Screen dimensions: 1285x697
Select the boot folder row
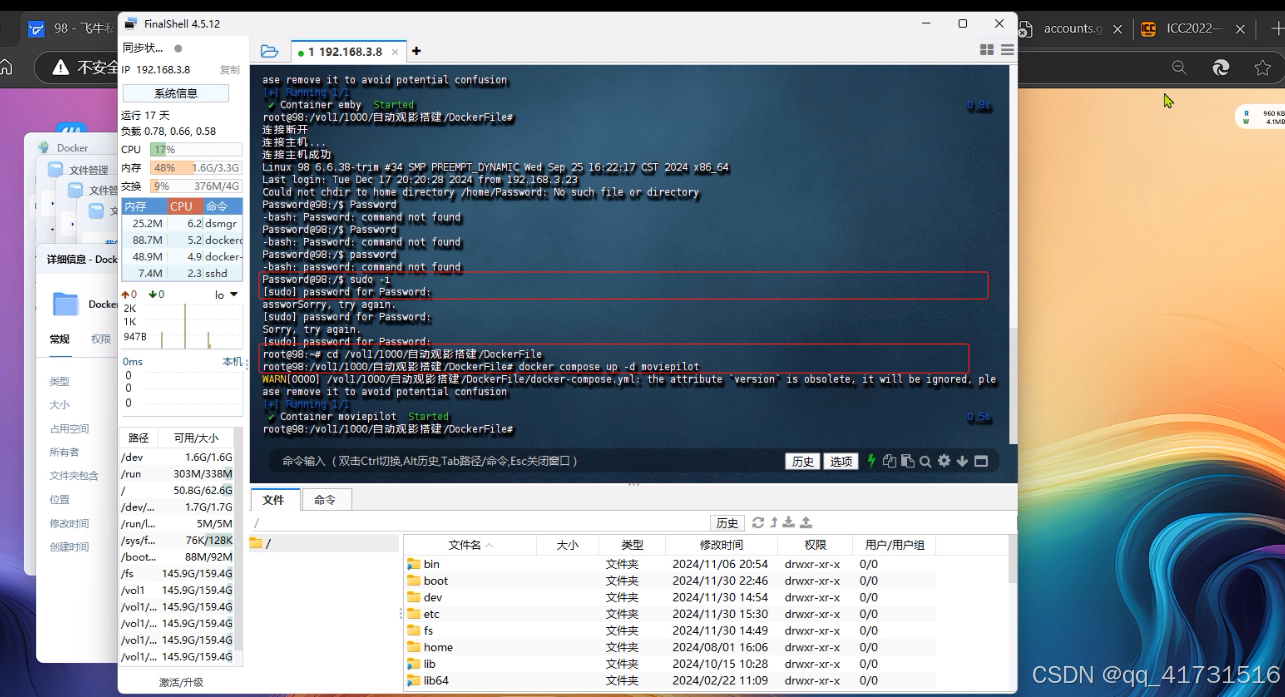[x=671, y=581]
